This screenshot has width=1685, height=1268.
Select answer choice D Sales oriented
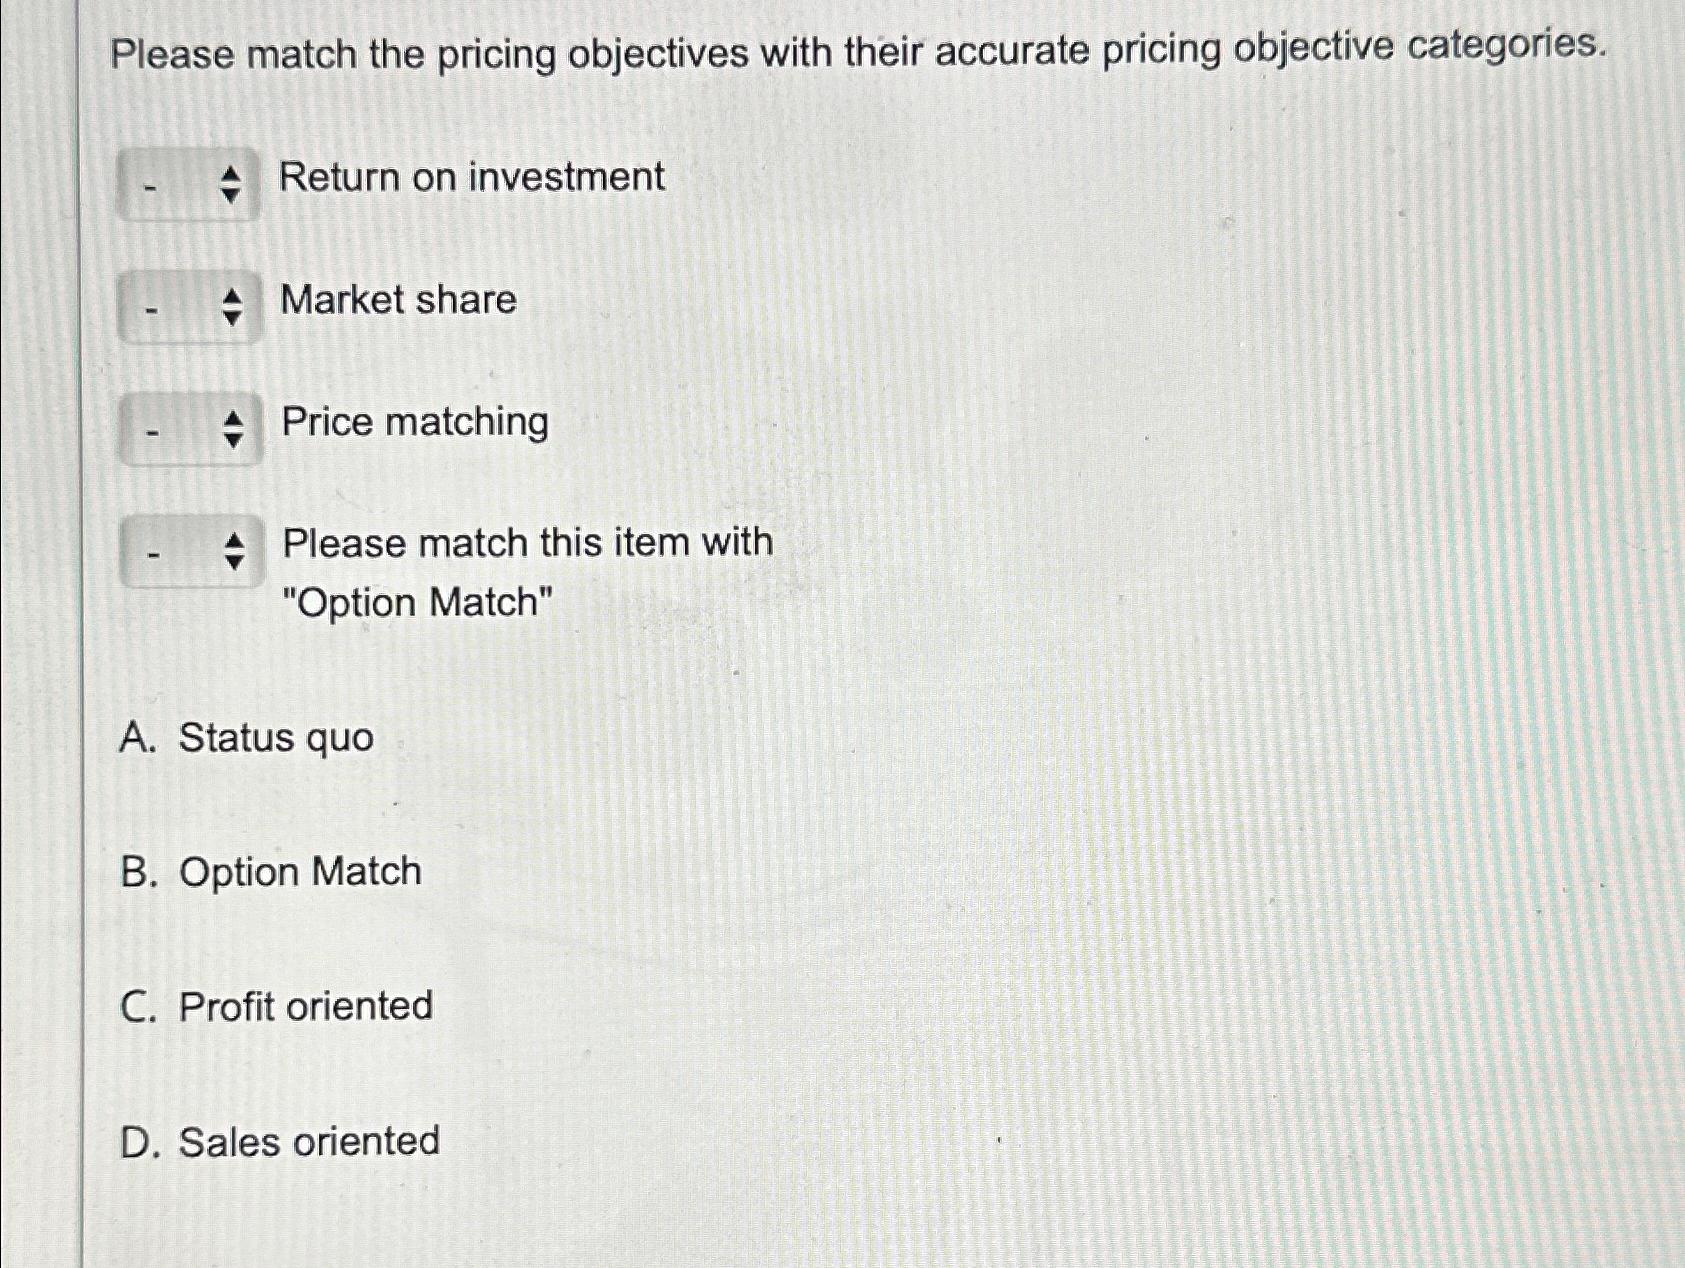pos(280,1141)
